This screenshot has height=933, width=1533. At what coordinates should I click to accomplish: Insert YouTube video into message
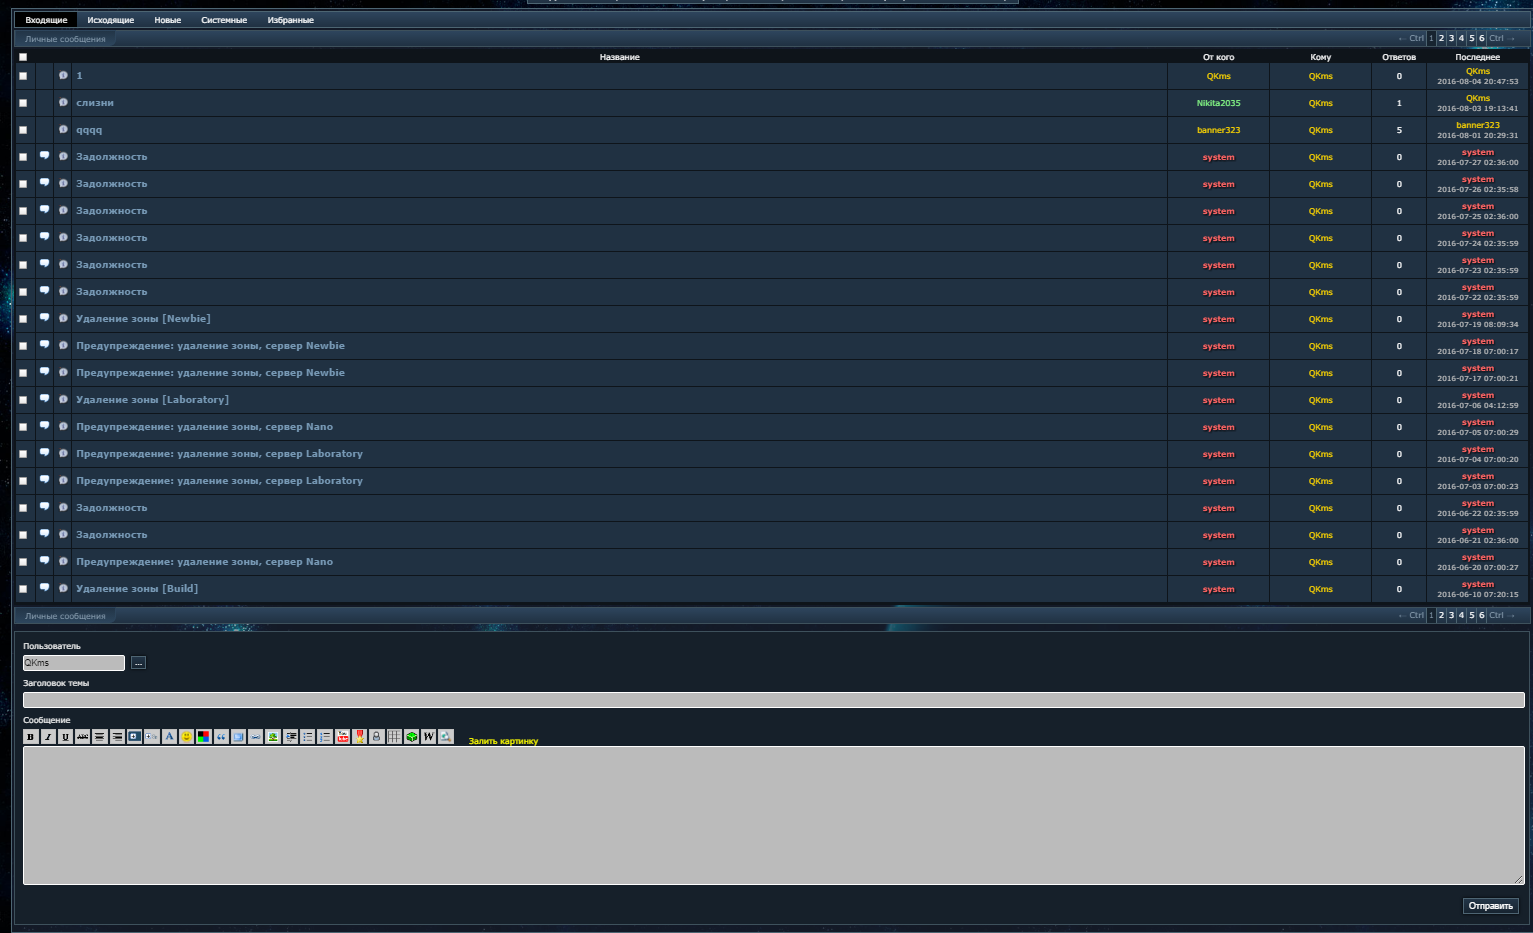pyautogui.click(x=343, y=737)
